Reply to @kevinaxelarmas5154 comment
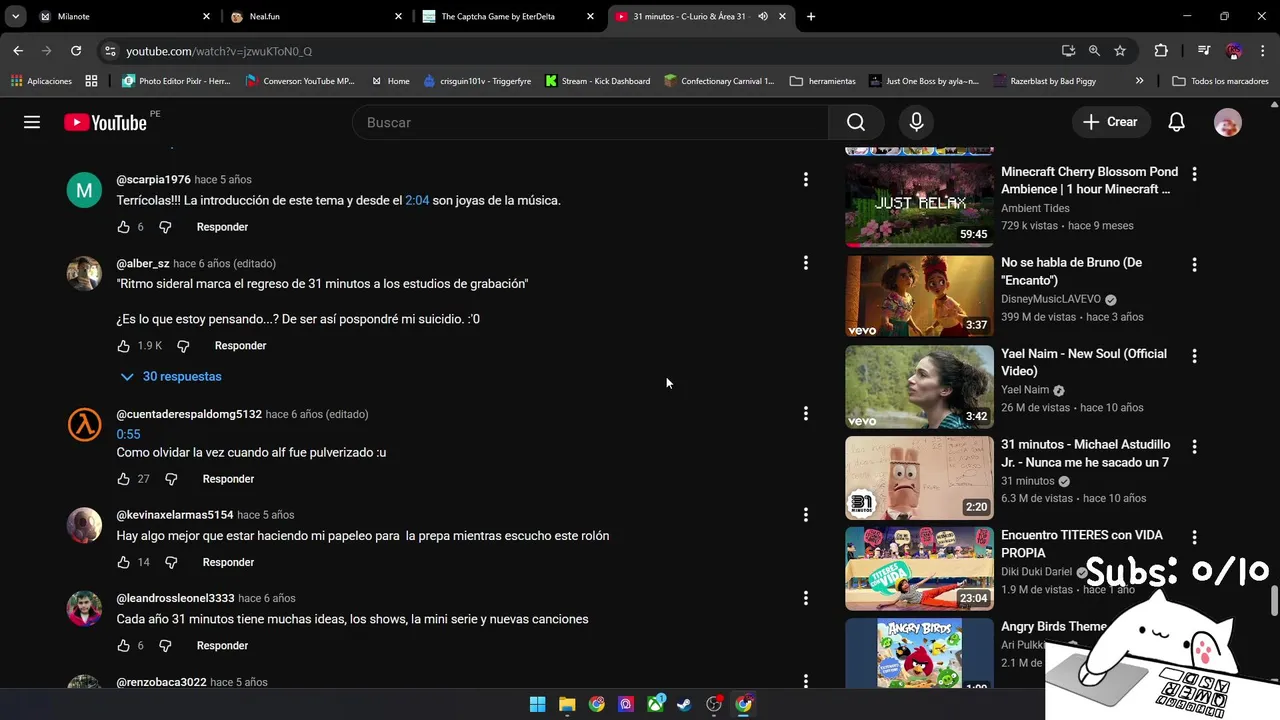The height and width of the screenshot is (720, 1280). click(228, 562)
